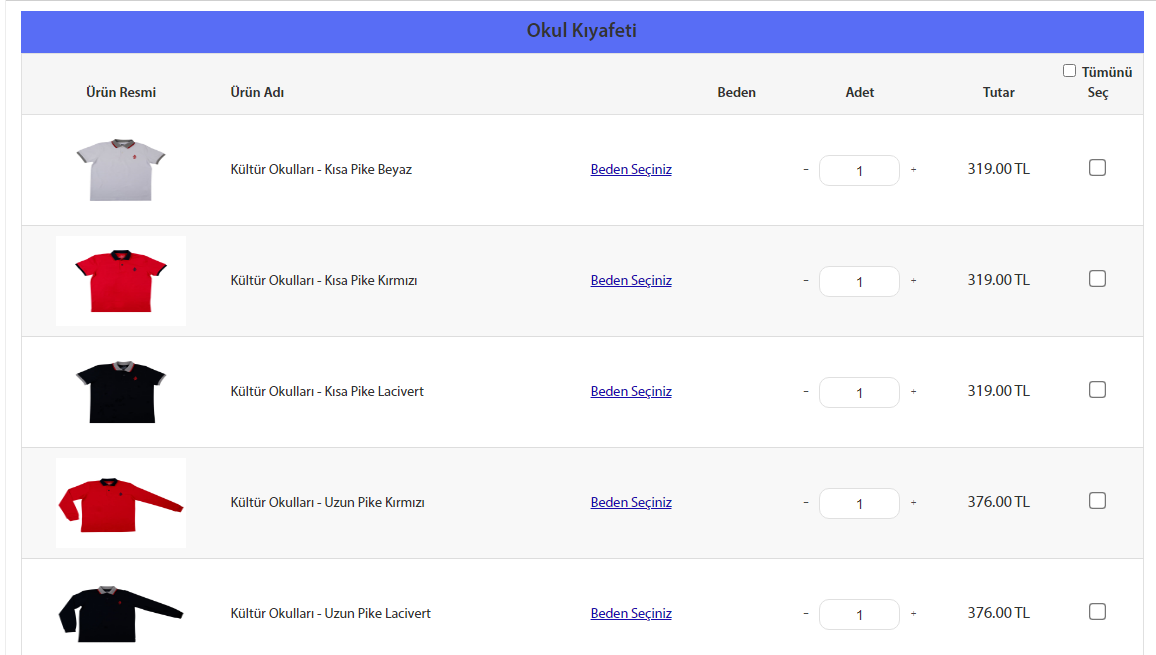Increase quantity for Uzun Pike Lacivert
1156x655 pixels.
coord(913,613)
